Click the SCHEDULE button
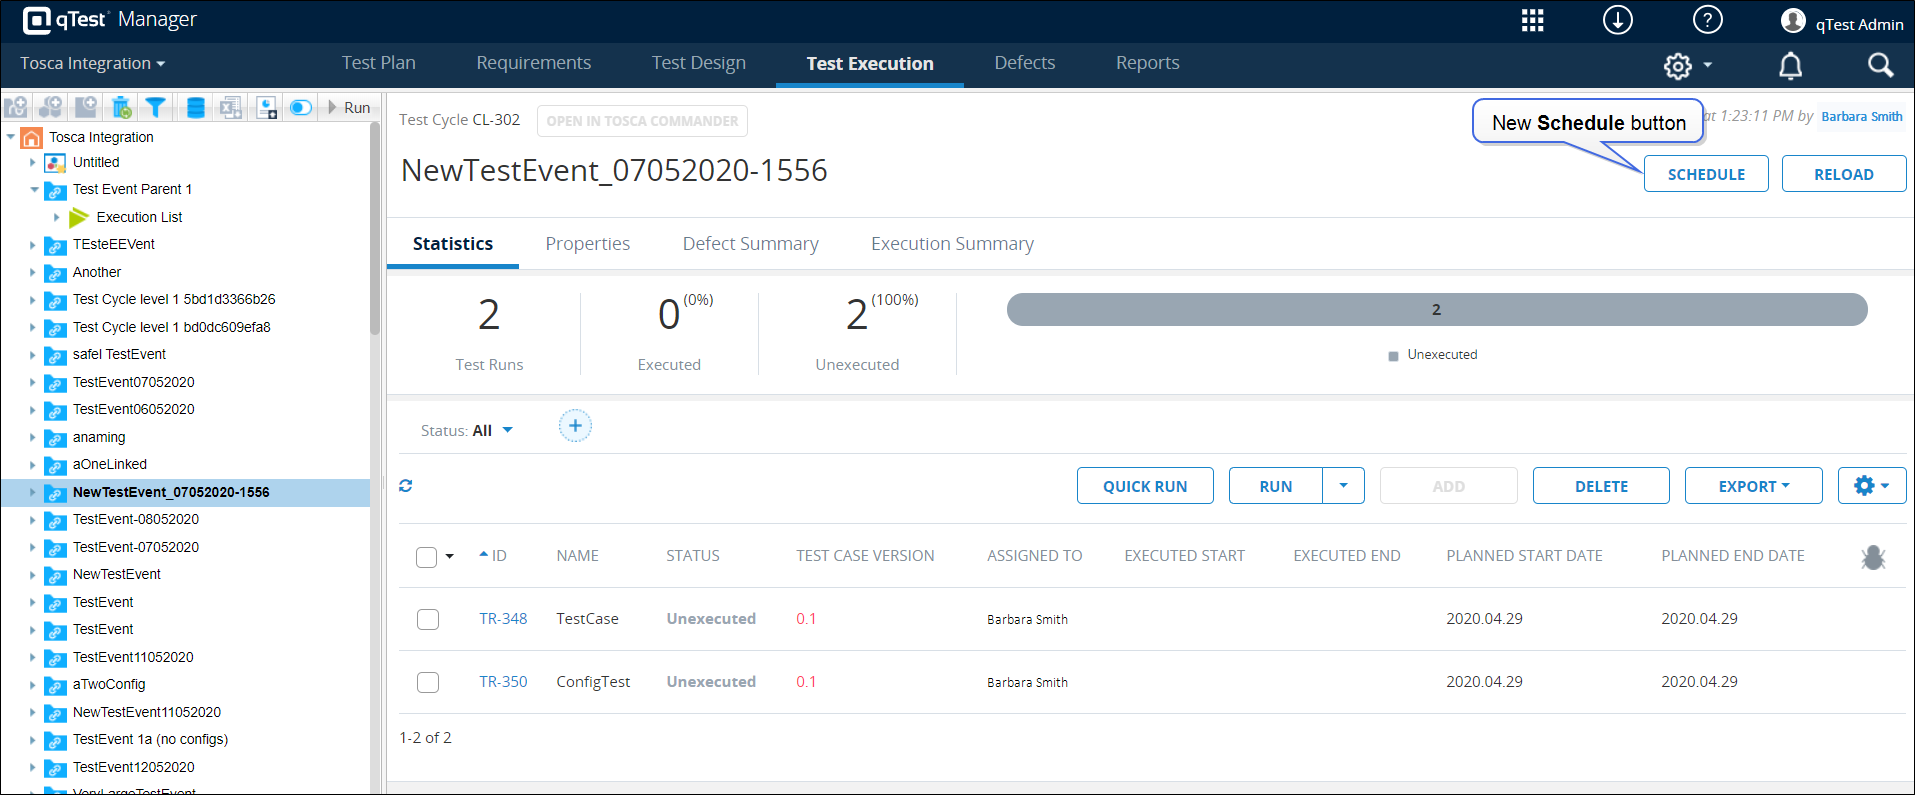The height and width of the screenshot is (795, 1915). point(1705,174)
